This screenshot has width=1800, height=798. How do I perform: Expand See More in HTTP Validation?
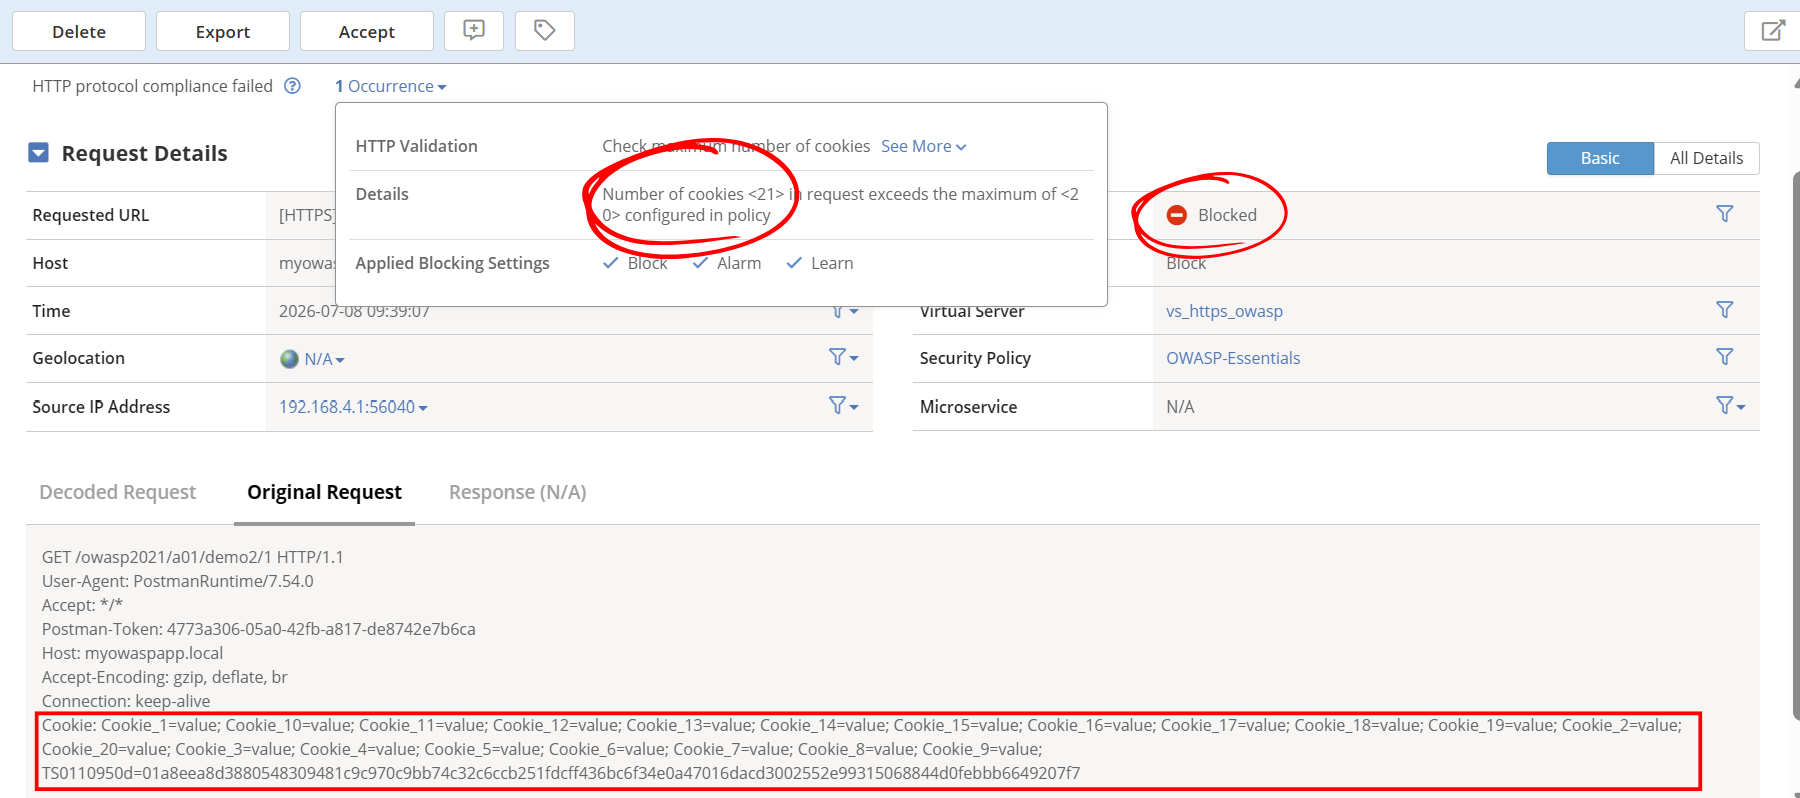[x=923, y=146]
